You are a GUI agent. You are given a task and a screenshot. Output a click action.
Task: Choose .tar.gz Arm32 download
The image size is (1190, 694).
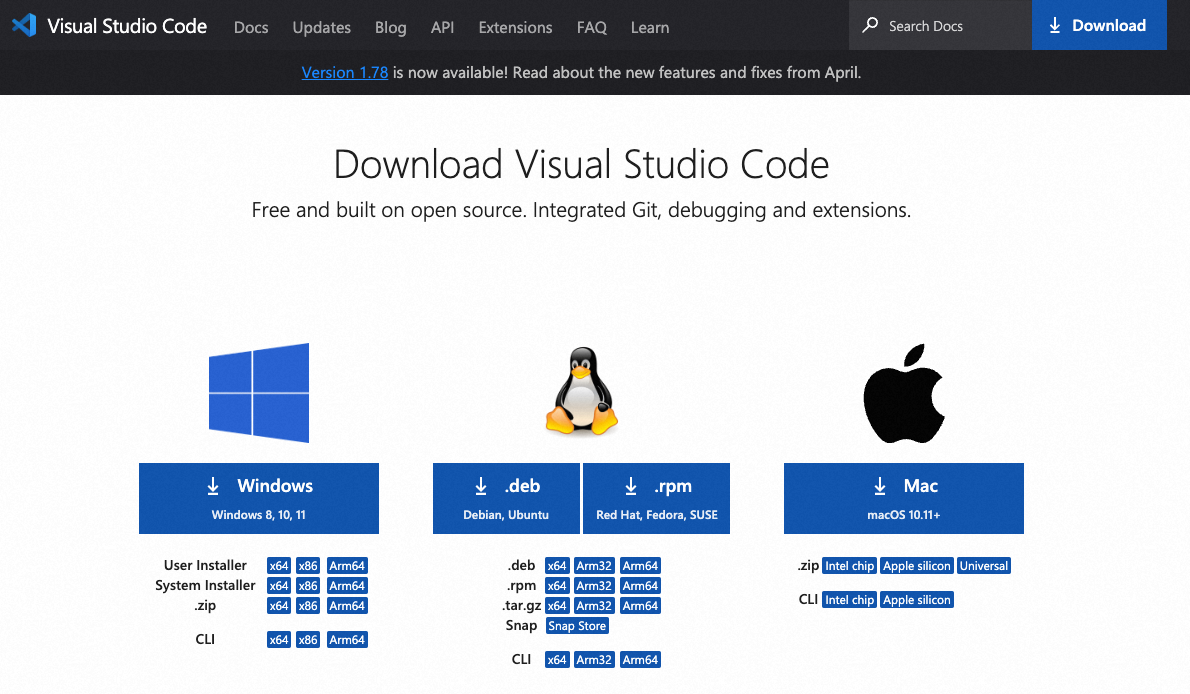(593, 606)
